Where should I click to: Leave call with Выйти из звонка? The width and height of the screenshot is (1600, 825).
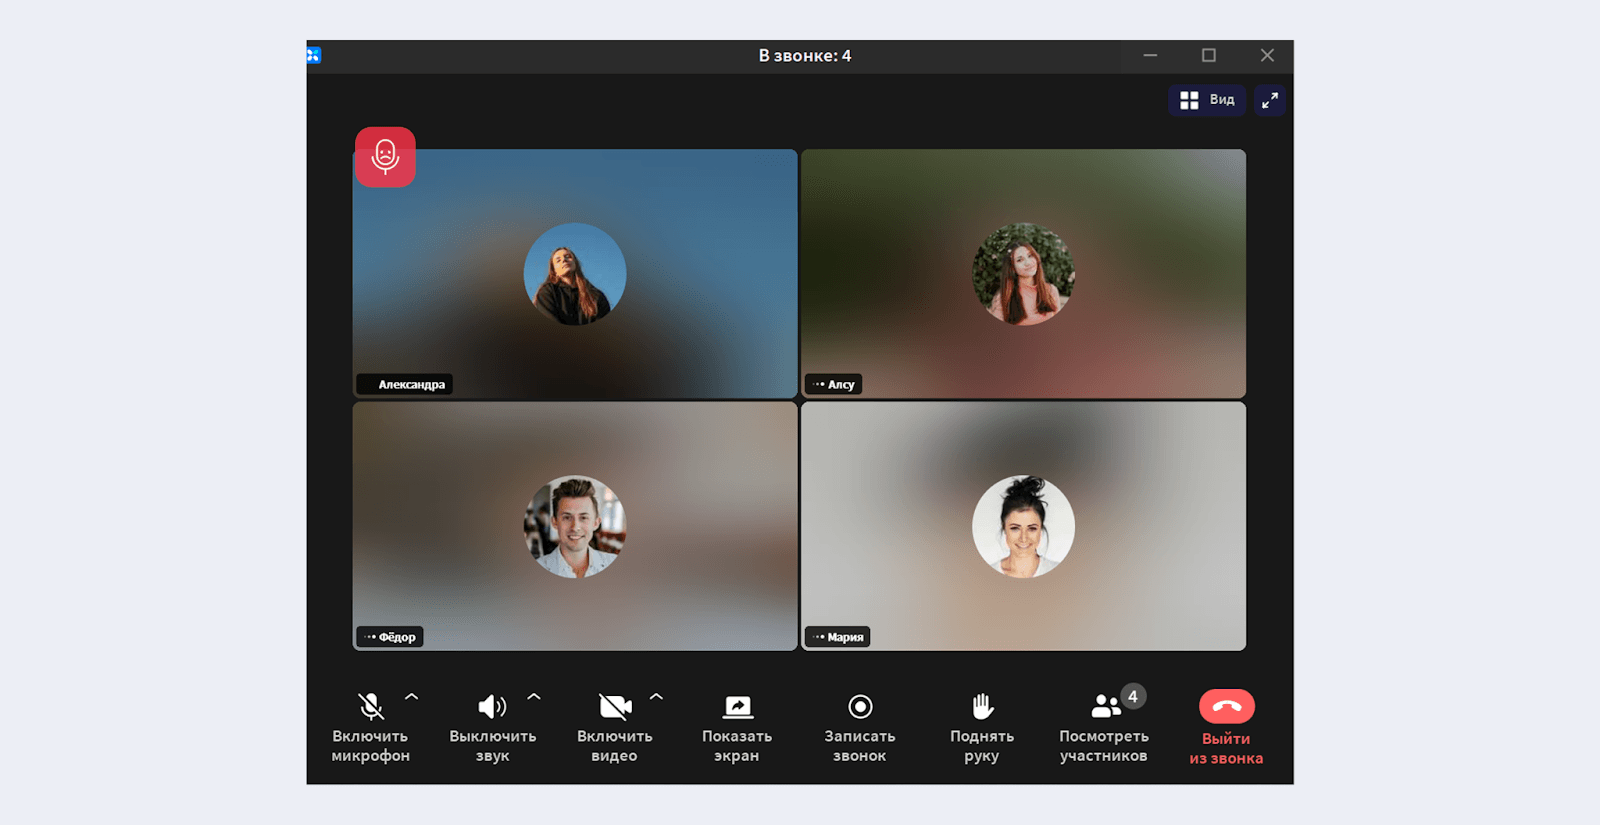click(x=1226, y=707)
